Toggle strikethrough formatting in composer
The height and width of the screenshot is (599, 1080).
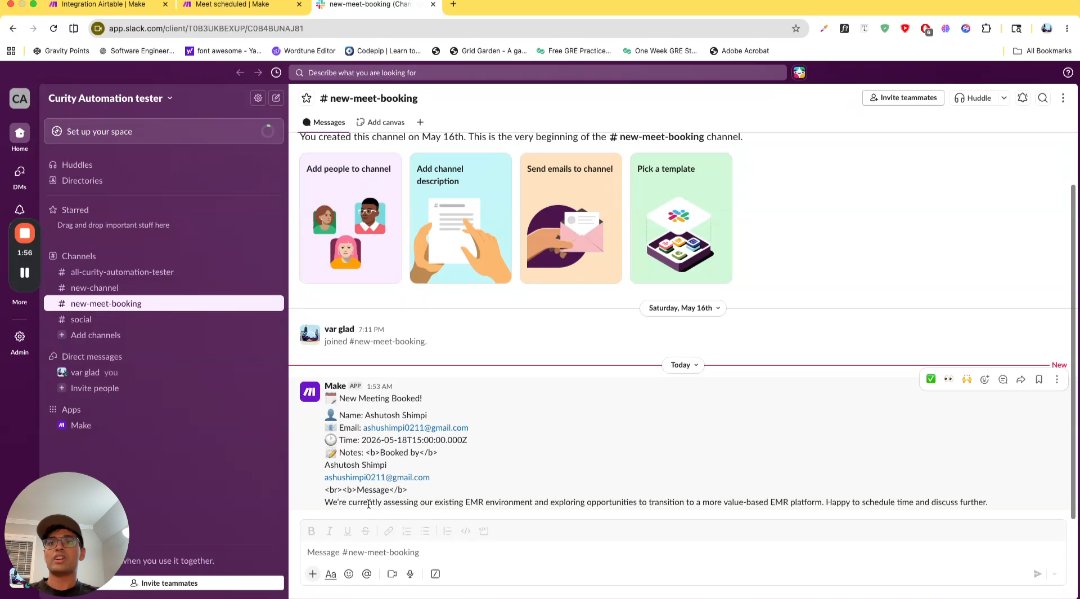pyautogui.click(x=366, y=531)
